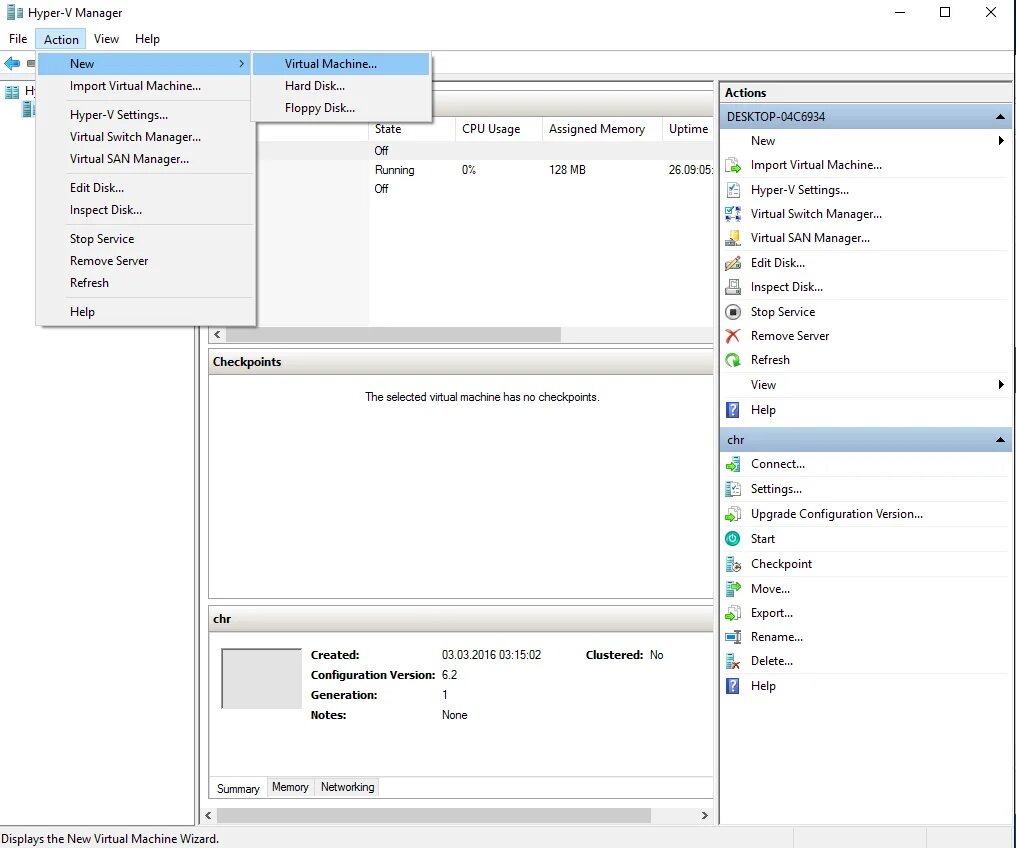
Task: Click Stop Service icon in Actions pane
Action: (733, 312)
